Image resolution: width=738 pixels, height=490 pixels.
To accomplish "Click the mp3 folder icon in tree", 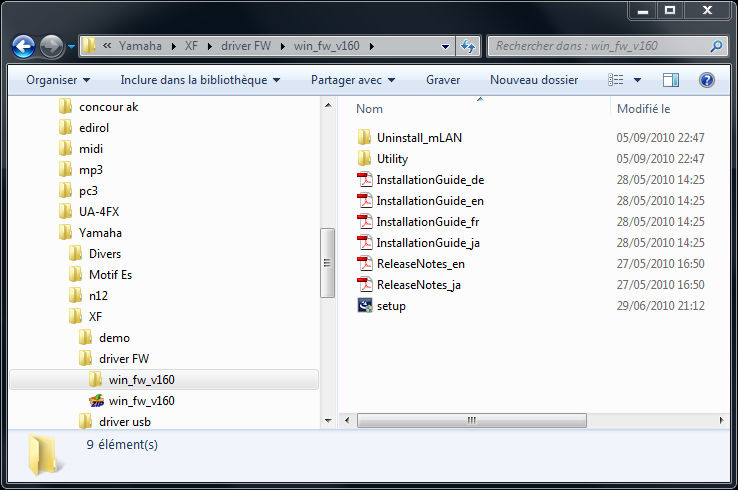I will pos(65,169).
